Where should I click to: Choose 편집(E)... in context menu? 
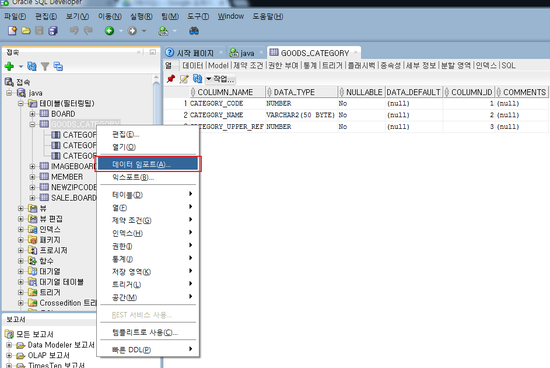click(x=148, y=134)
